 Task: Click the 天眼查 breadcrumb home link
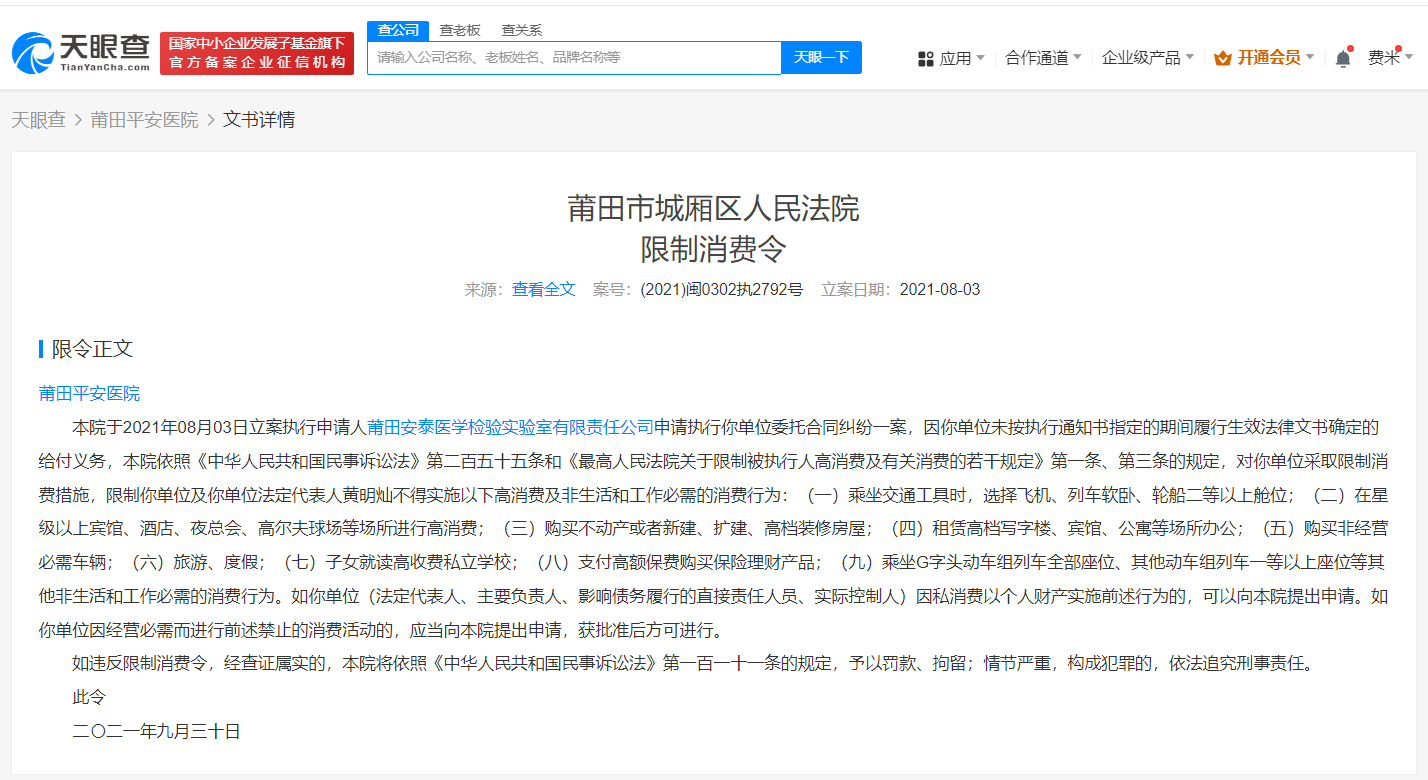click(38, 118)
